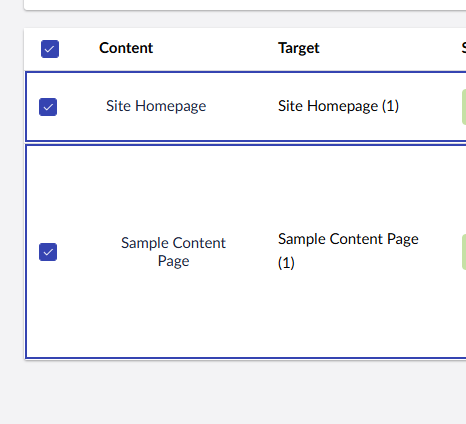The image size is (466, 424).
Task: Click the white panel above the table
Action: point(245,5)
